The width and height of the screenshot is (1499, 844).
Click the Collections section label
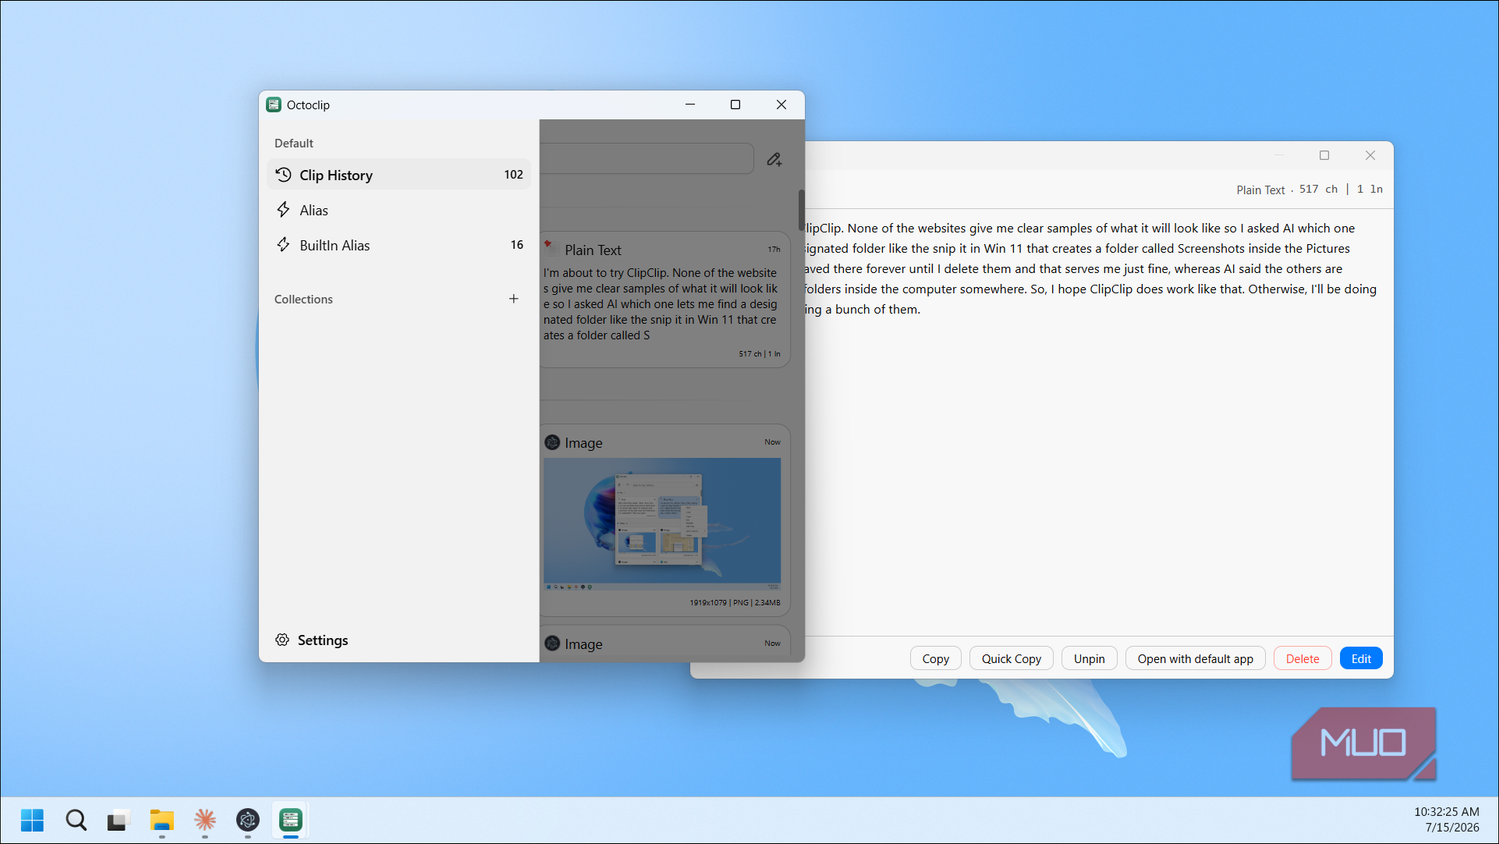pyautogui.click(x=304, y=299)
